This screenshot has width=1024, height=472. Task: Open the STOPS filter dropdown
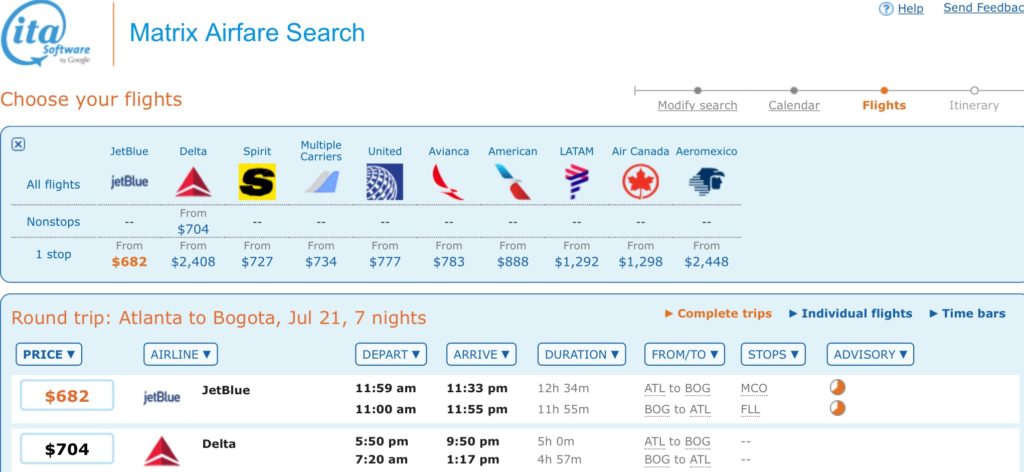(x=774, y=354)
